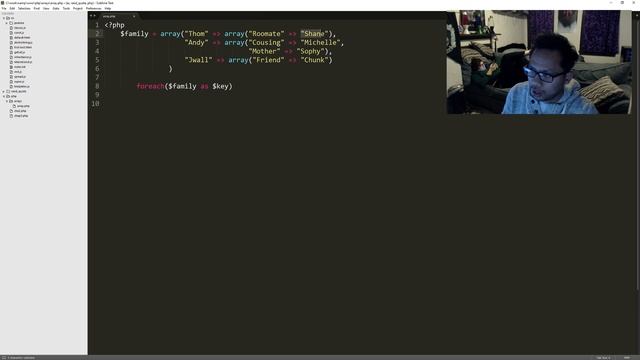Click the <?php opening tag
The height and width of the screenshot is (360, 640).
[114, 25]
